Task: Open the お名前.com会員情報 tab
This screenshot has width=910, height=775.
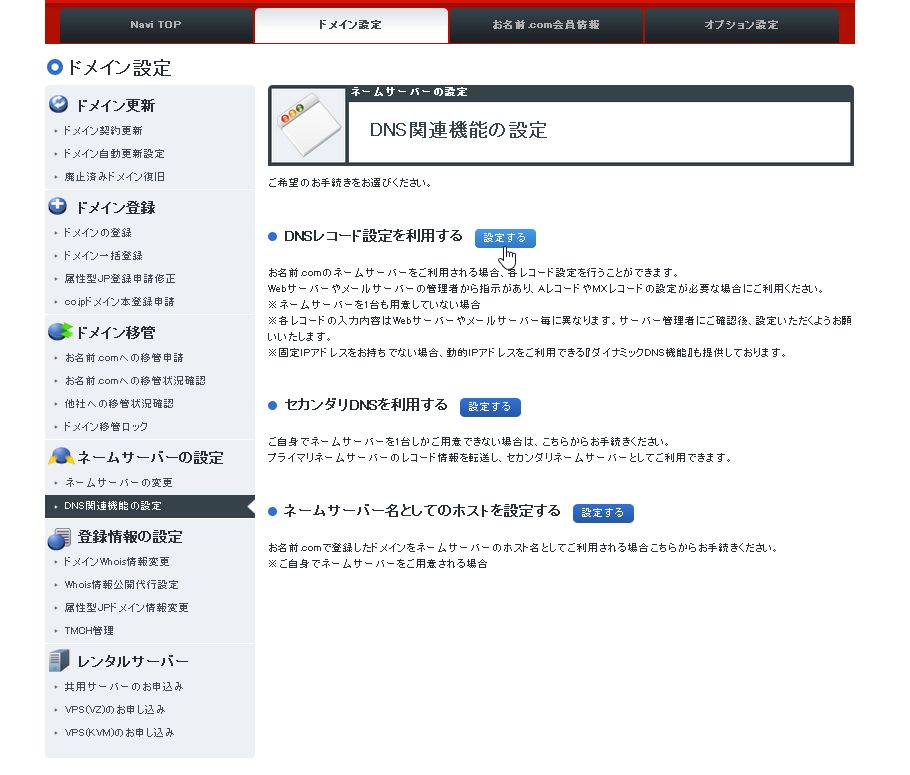Action: coord(546,25)
